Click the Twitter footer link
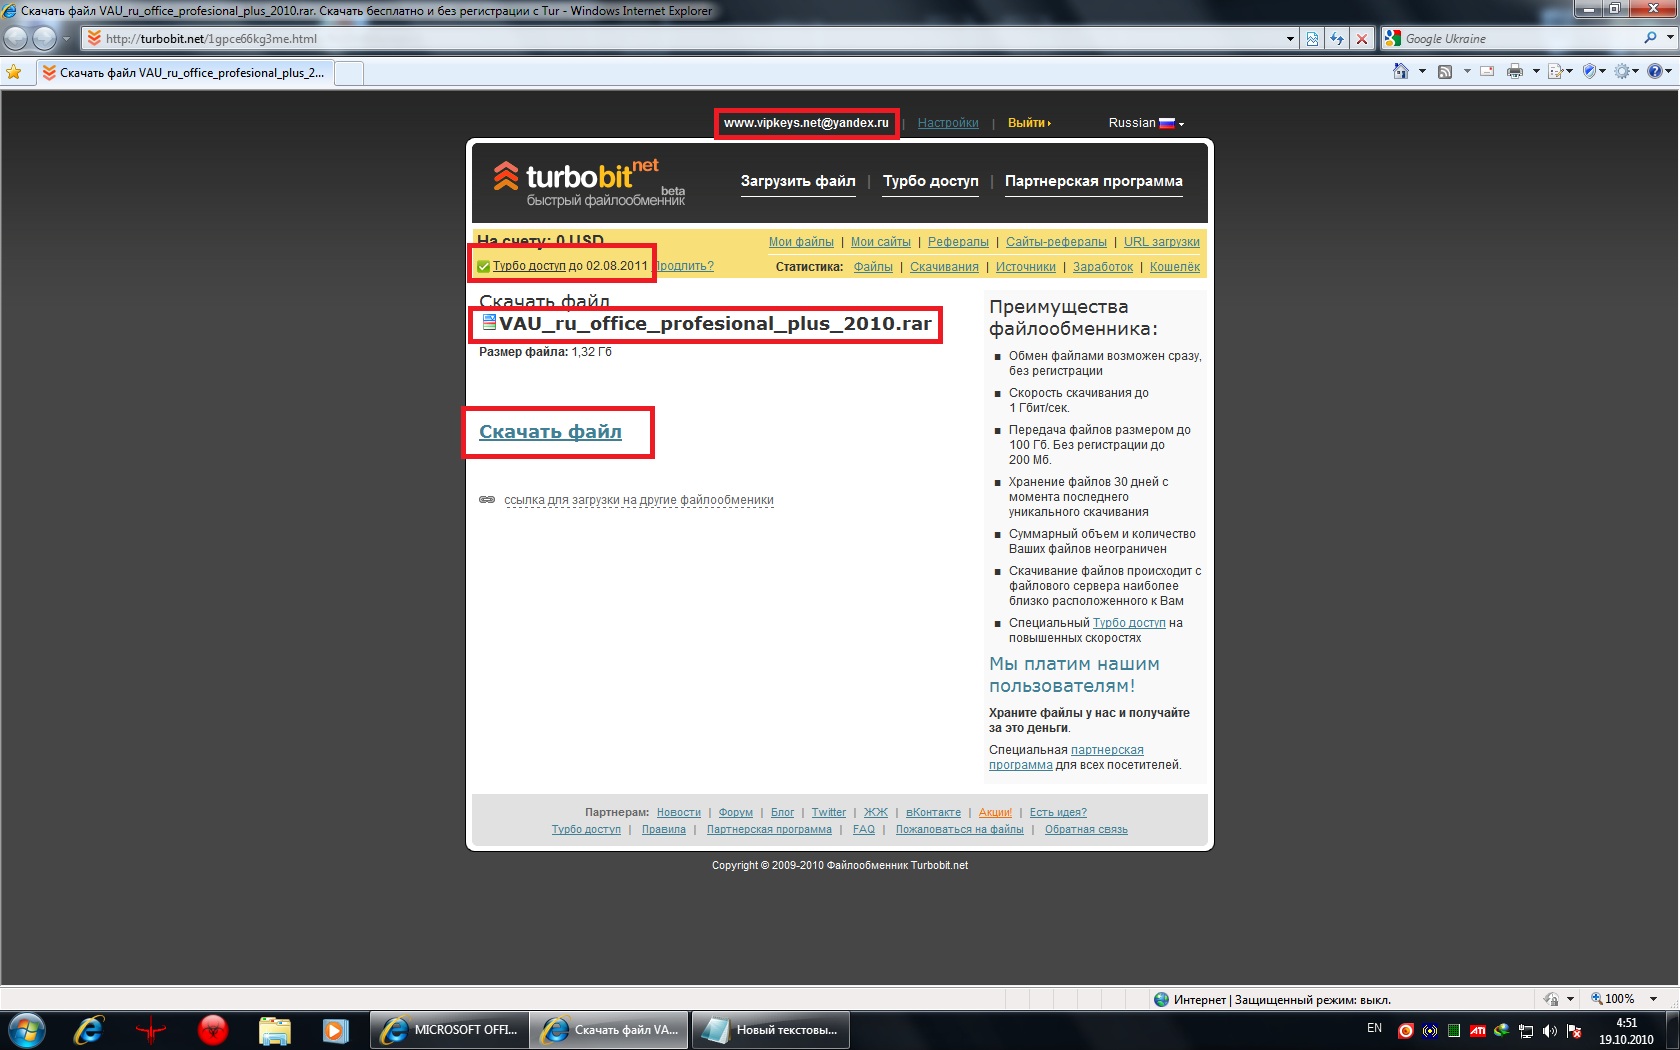 [829, 812]
